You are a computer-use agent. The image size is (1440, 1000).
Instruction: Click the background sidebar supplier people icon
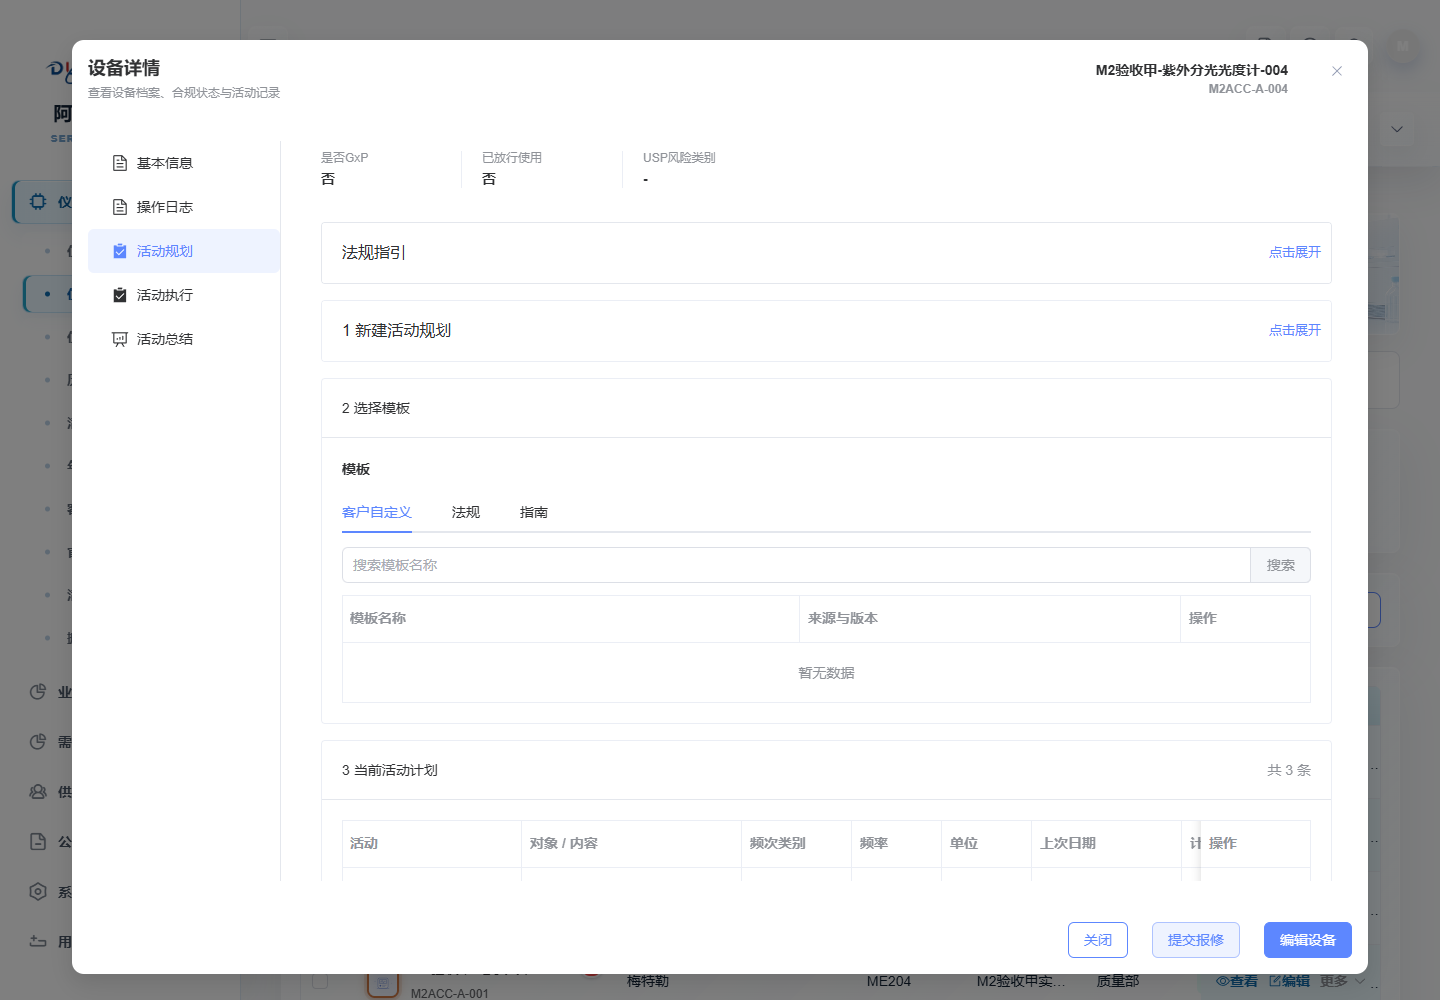[x=38, y=792]
